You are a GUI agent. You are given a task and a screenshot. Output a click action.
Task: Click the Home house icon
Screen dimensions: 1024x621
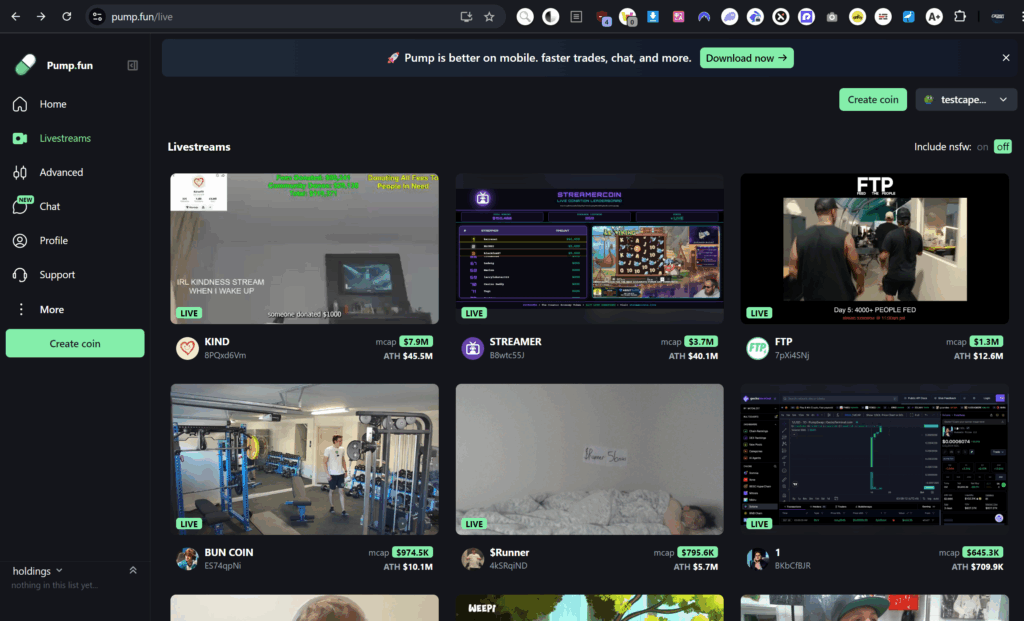tap(20, 104)
